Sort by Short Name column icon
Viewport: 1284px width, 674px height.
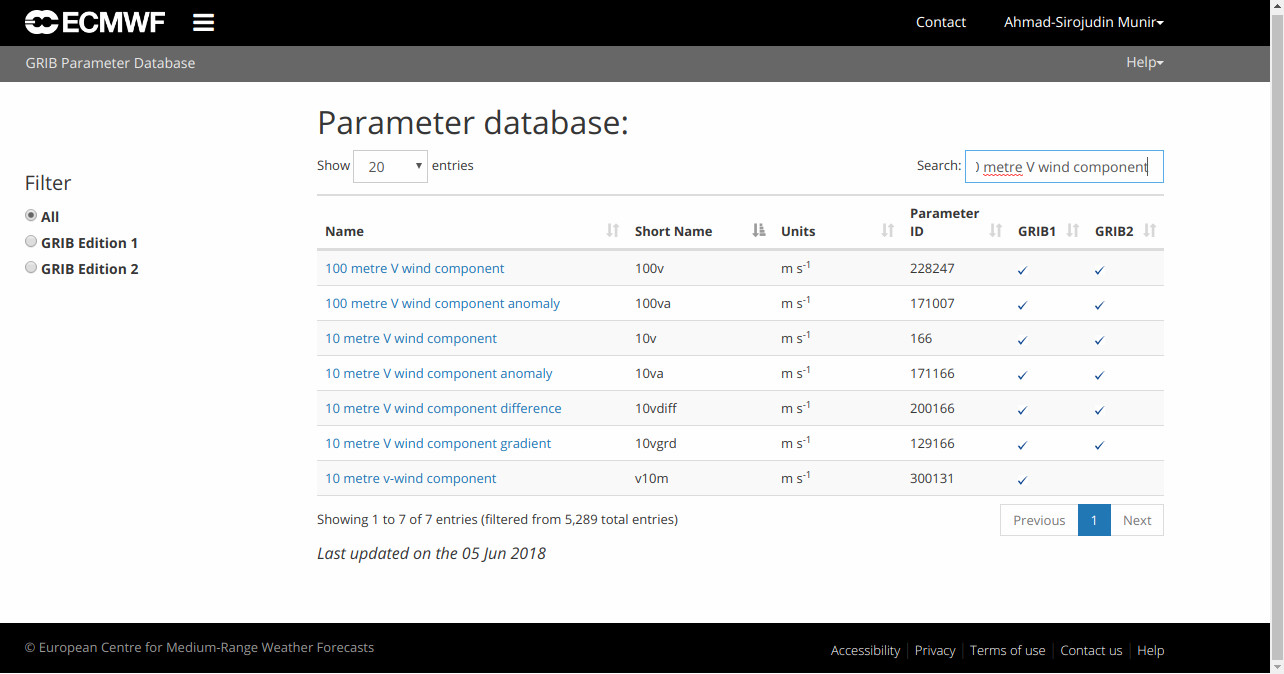point(759,231)
